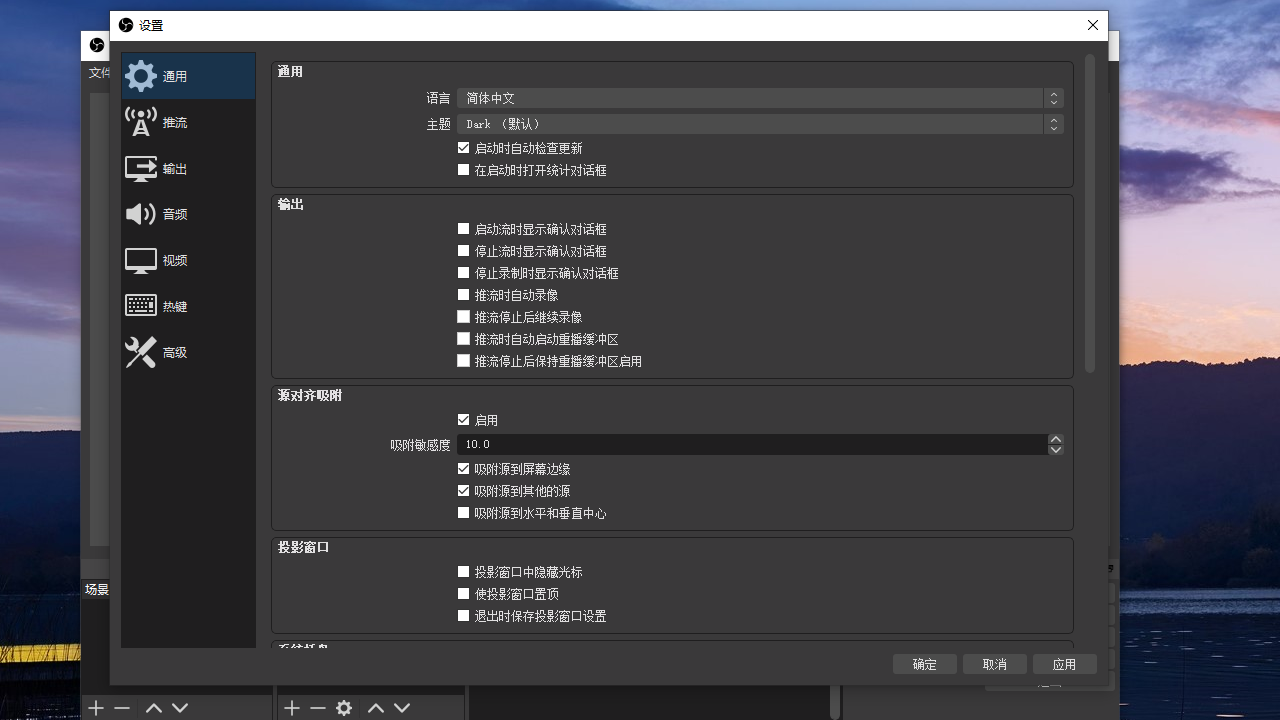The width and height of the screenshot is (1280, 720).
Task: Open the 语言 language dropdown
Action: click(x=760, y=98)
